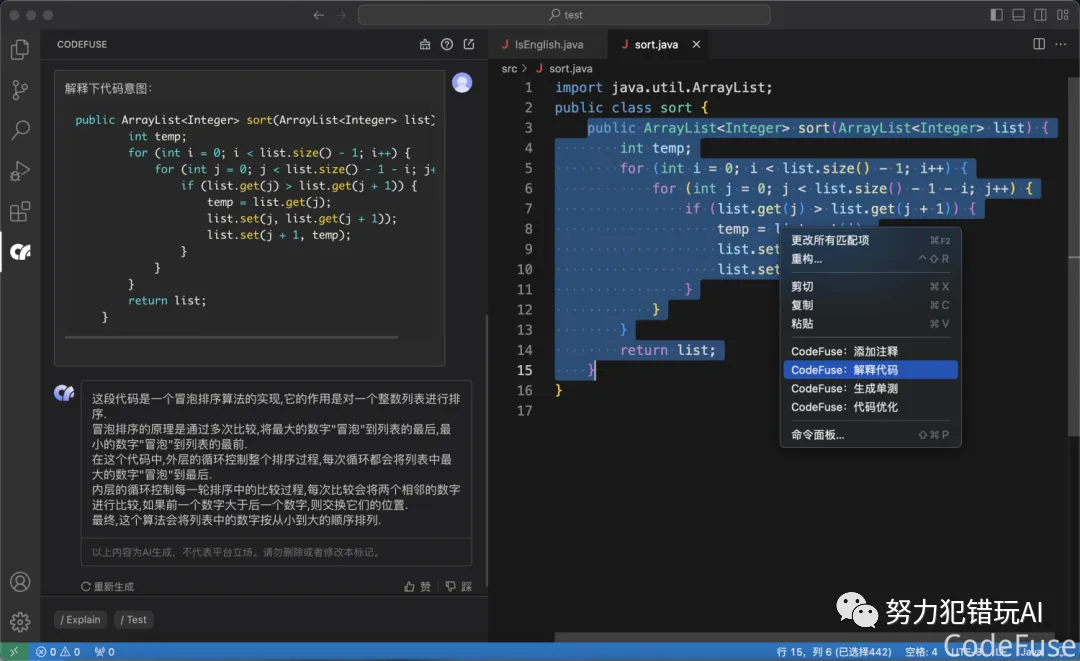
Task: Switch to the IsEnglish.java tab
Action: point(547,45)
